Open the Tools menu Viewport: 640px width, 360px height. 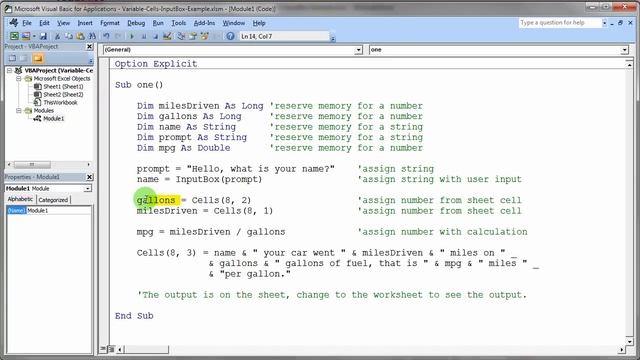coord(178,23)
